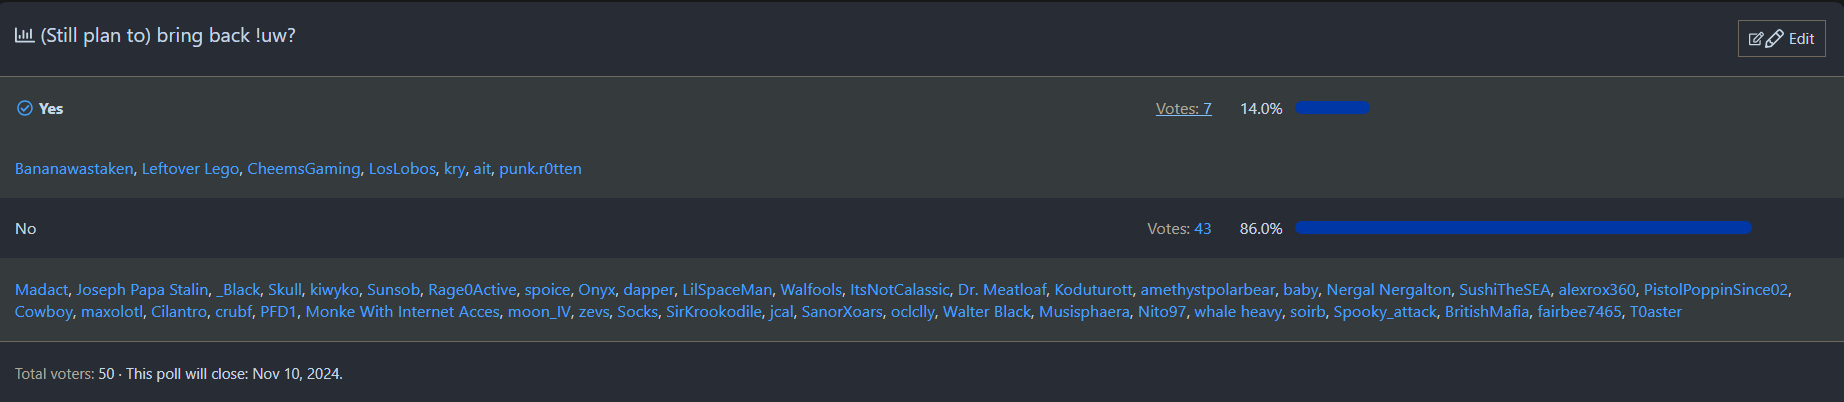Open PistolPoppinSince02 profile
The image size is (1844, 402).
pyautogui.click(x=1715, y=290)
